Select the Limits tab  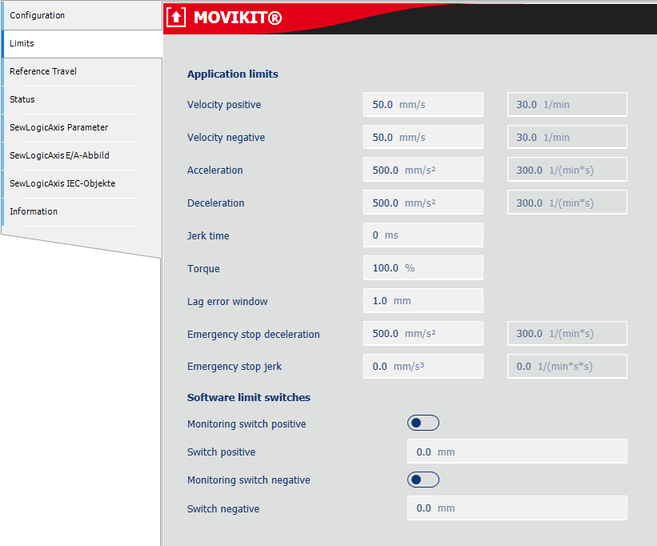tap(80, 44)
